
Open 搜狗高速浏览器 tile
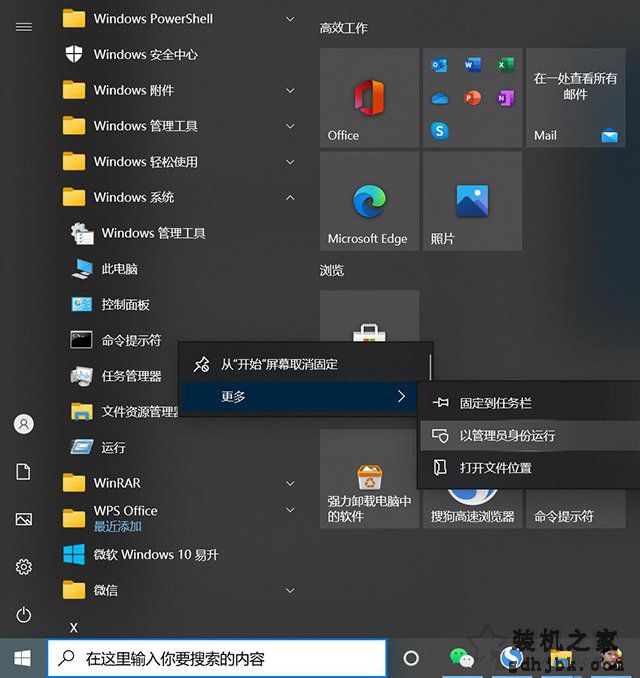tap(472, 508)
